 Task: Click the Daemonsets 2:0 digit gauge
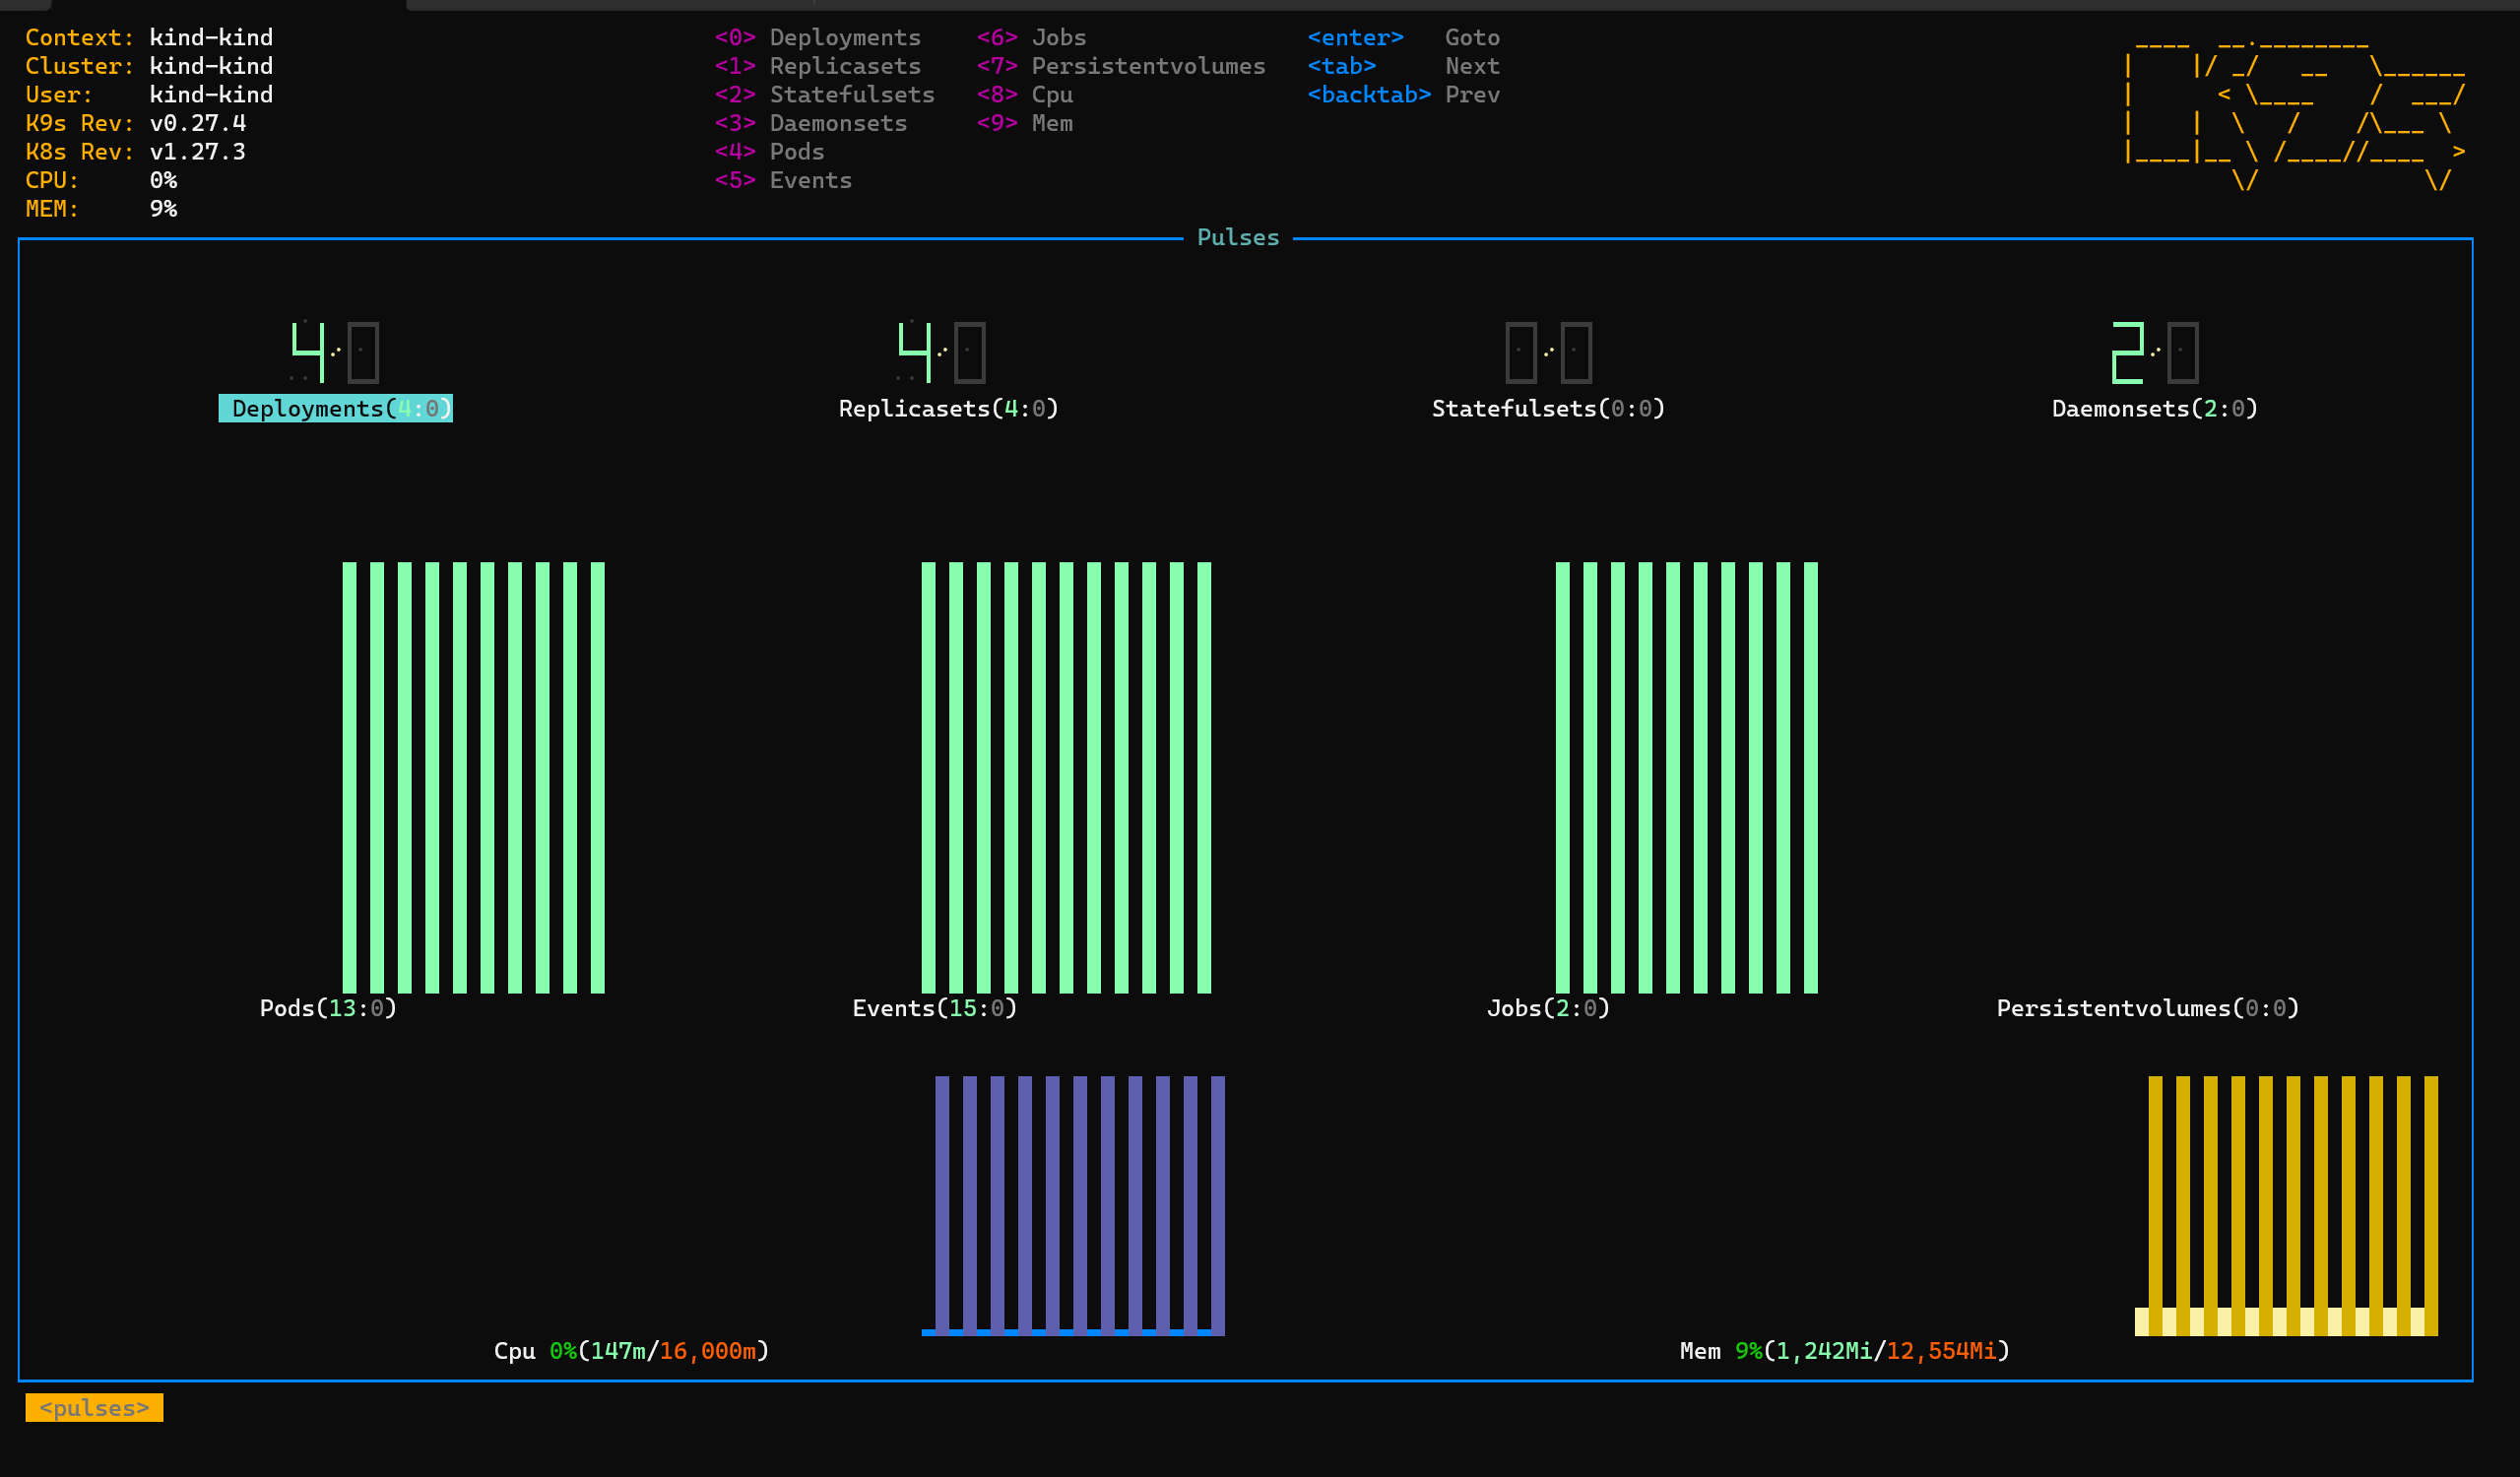[x=2154, y=352]
